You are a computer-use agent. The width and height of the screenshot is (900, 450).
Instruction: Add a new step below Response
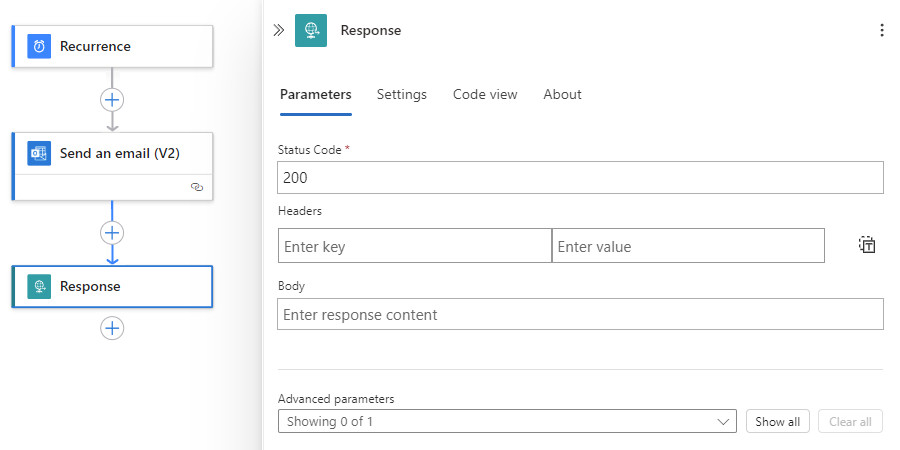[112, 328]
